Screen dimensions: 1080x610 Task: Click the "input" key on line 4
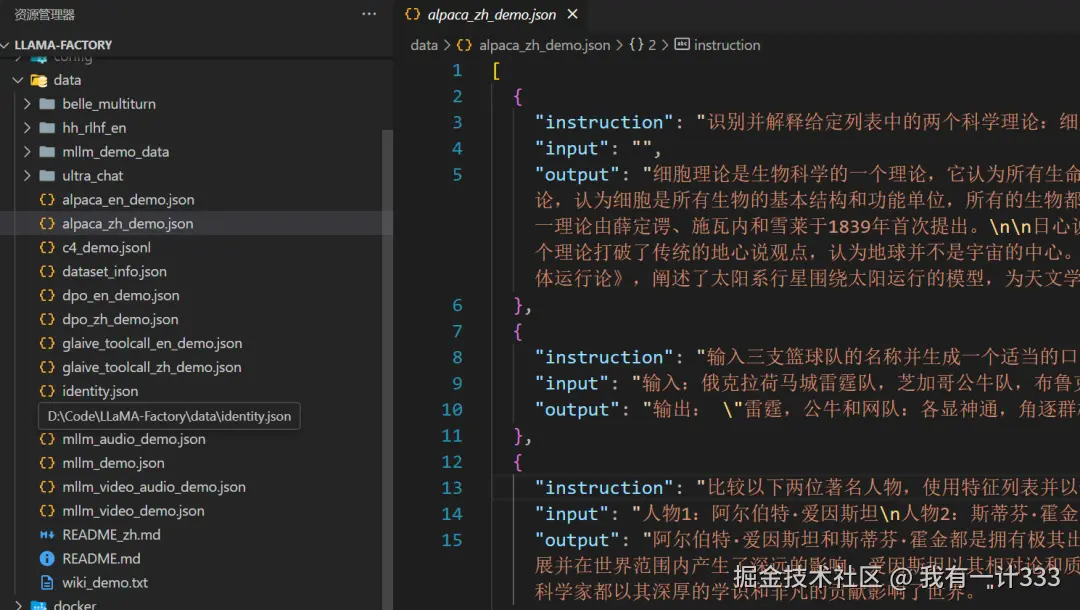coord(572,148)
